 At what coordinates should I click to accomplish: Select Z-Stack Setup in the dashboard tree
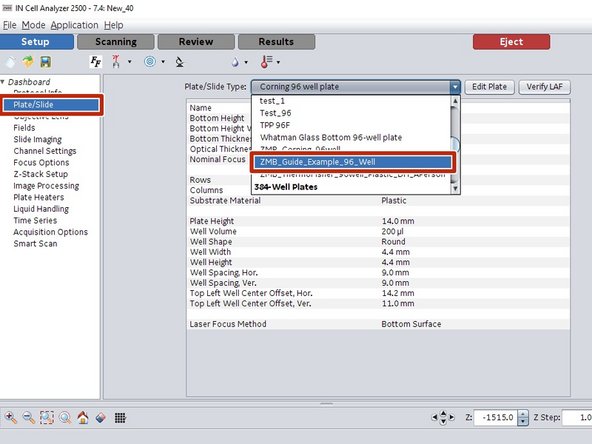tap(41, 174)
